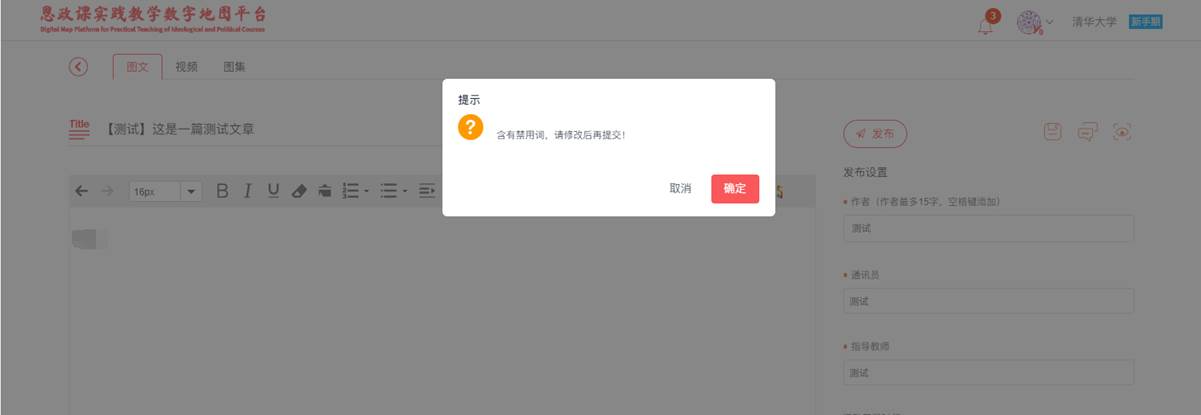Switch to the 视频 tab
This screenshot has height=415, width=1201.
(x=186, y=67)
